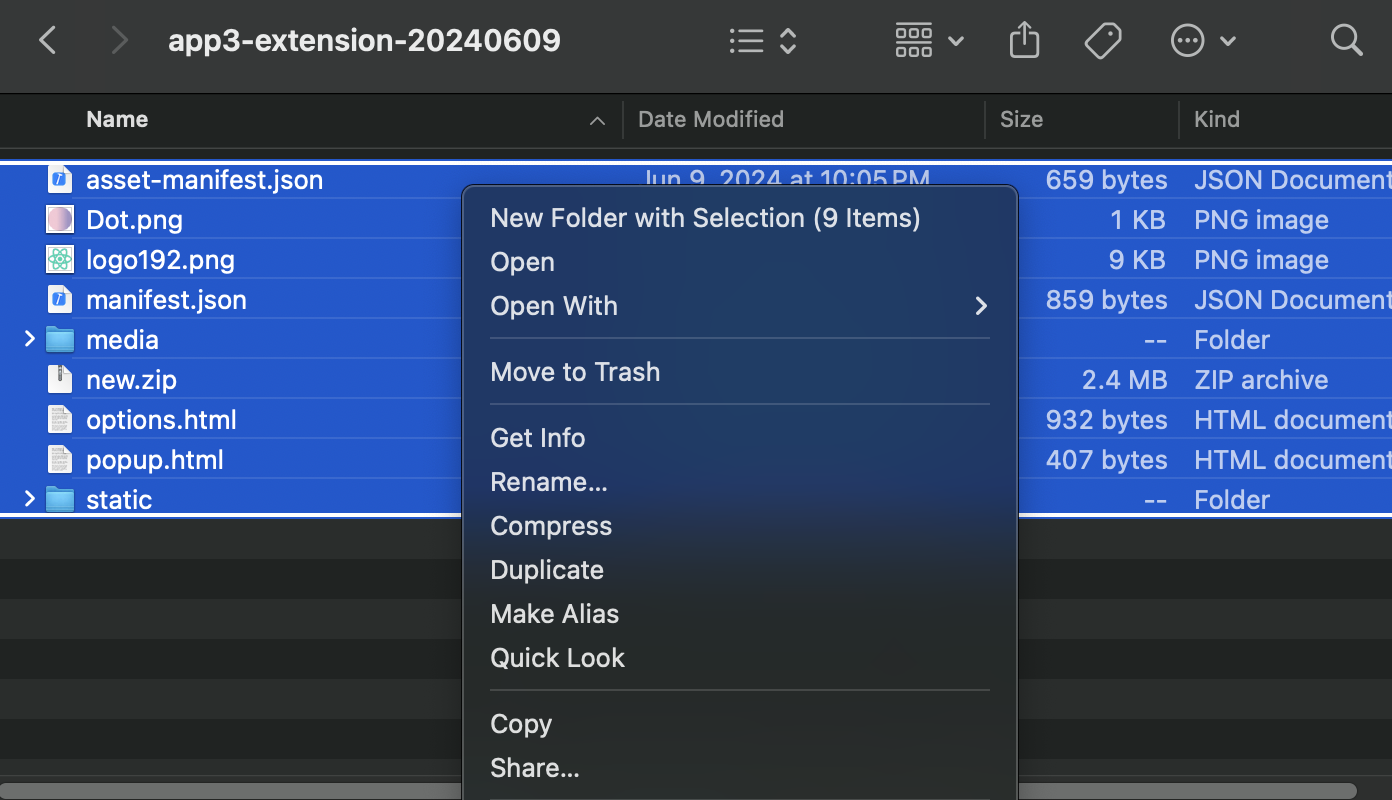Open the more actions ellipsis menu

1203,40
